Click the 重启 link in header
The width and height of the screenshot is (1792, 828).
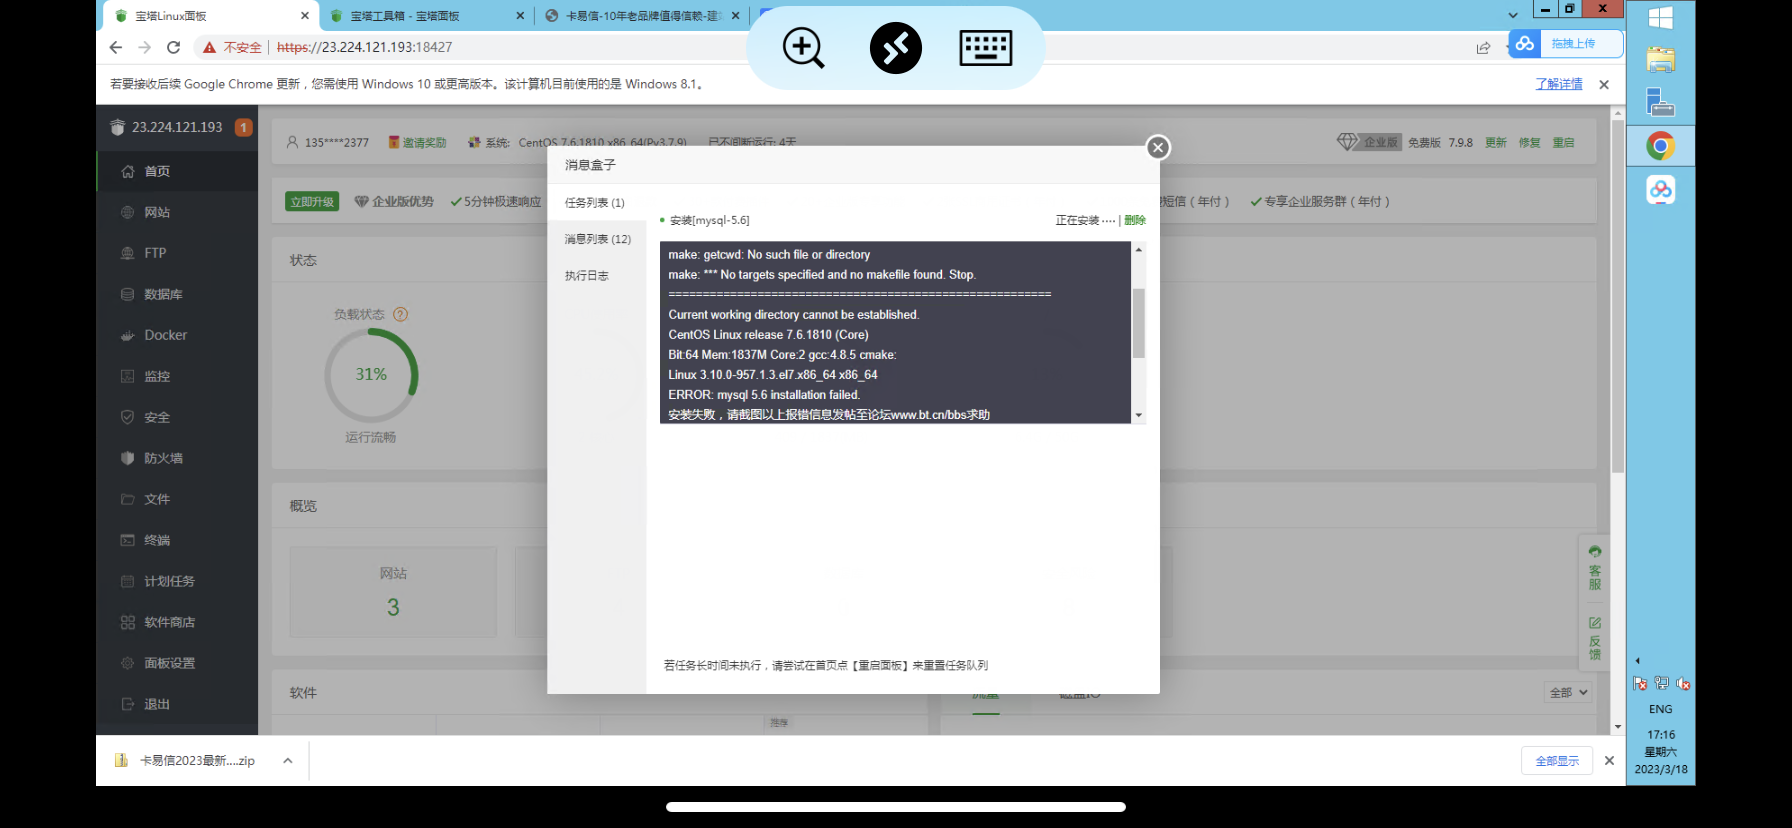(x=1564, y=143)
